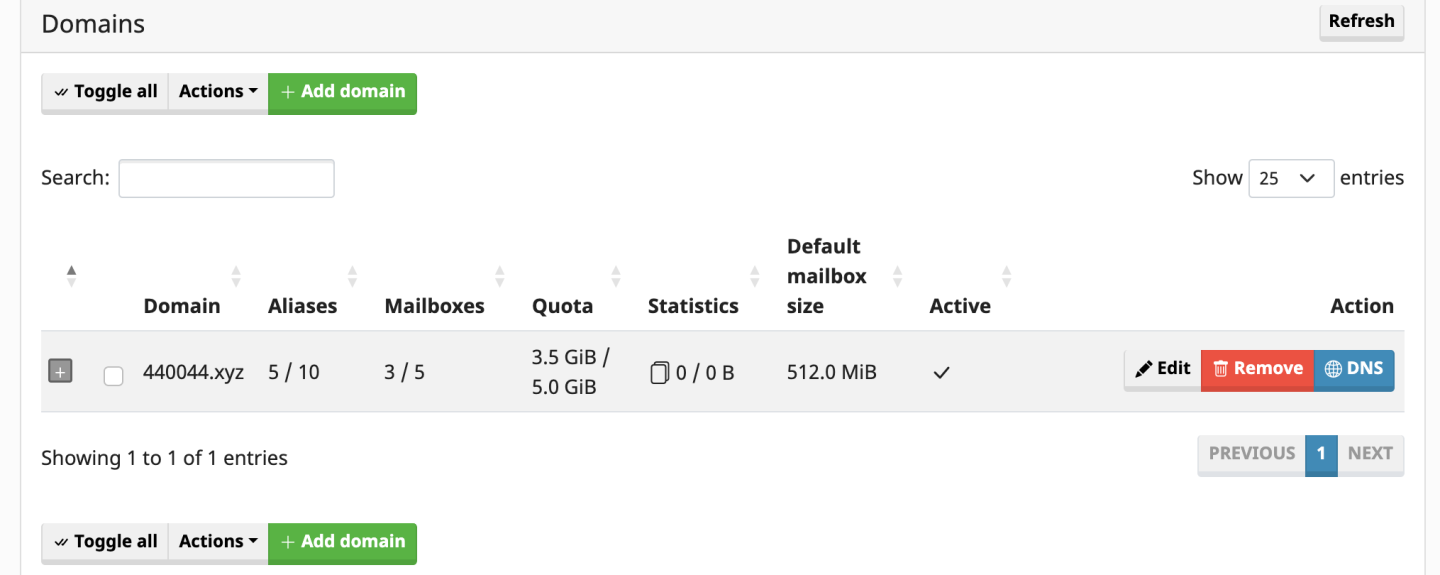1440x575 pixels.
Task: Open the Show entries count dropdown
Action: click(1290, 178)
